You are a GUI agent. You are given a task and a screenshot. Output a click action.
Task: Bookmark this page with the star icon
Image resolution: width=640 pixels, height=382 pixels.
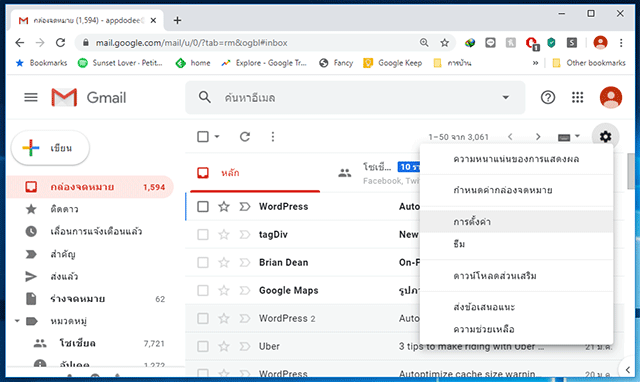click(444, 42)
